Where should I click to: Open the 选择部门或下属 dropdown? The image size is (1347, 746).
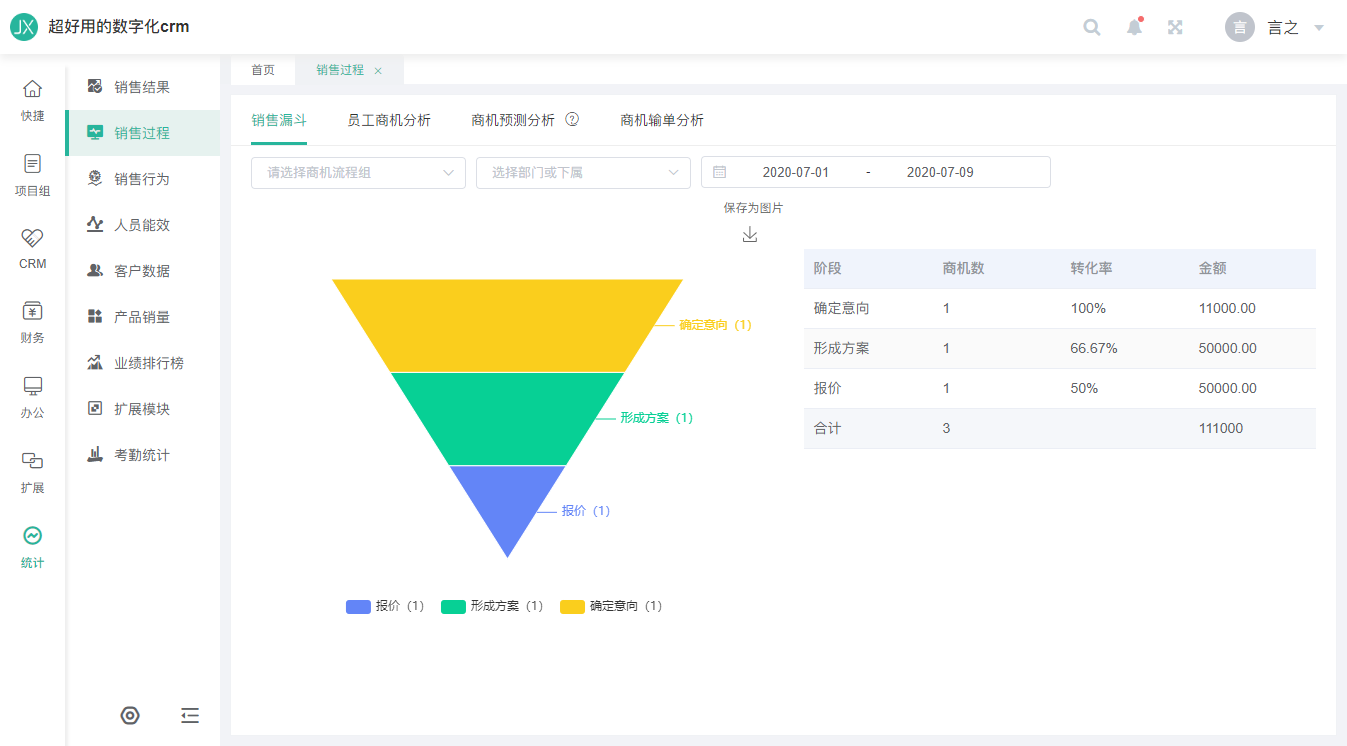(584, 172)
